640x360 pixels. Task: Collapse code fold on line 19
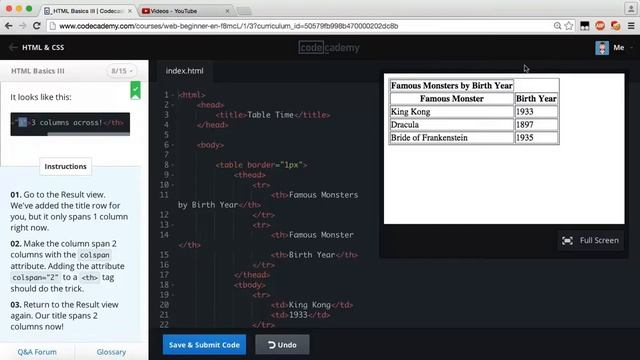pyautogui.click(x=173, y=295)
